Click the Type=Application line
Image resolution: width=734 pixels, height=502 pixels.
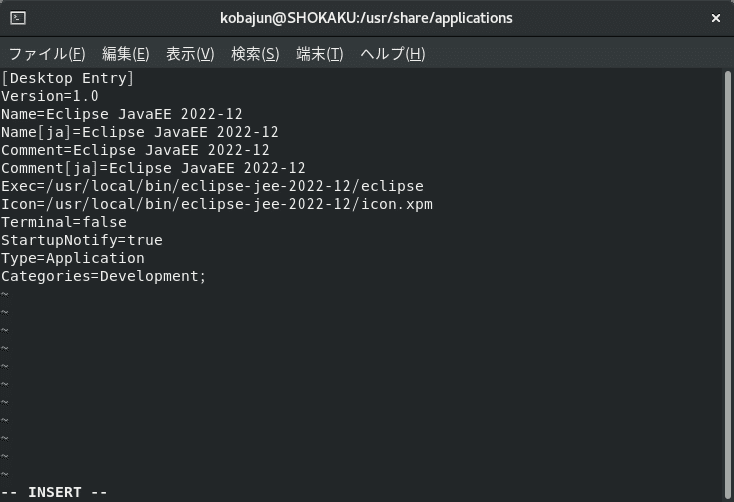tap(73, 258)
